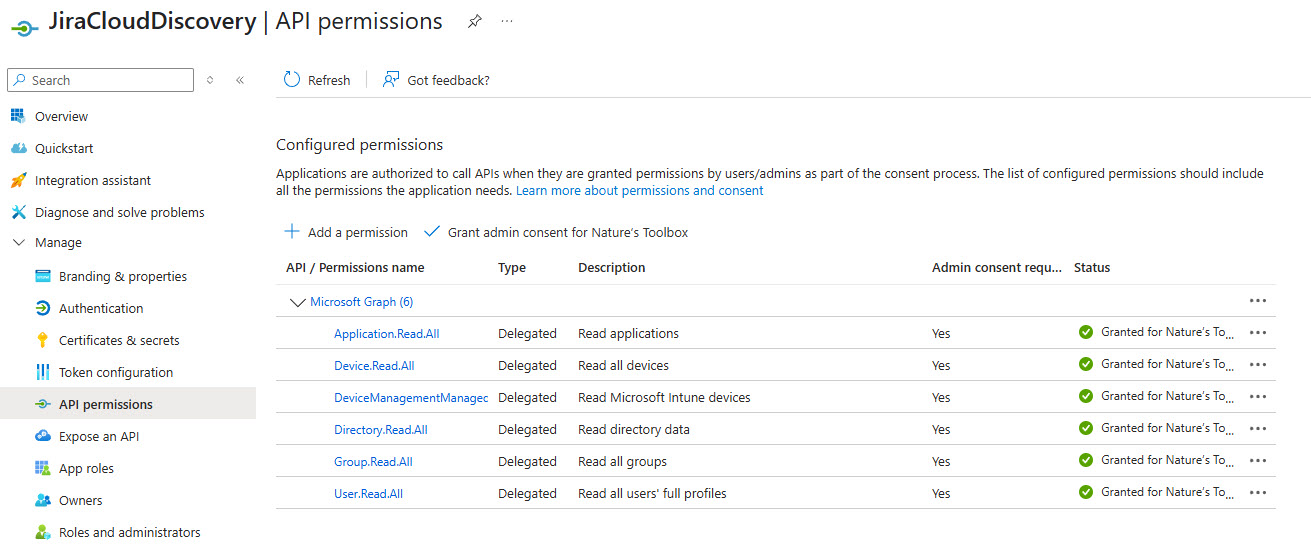Viewport: 1311px width, 548px height.
Task: Grant admin consent for Nature's Toolbox
Action: click(x=556, y=232)
